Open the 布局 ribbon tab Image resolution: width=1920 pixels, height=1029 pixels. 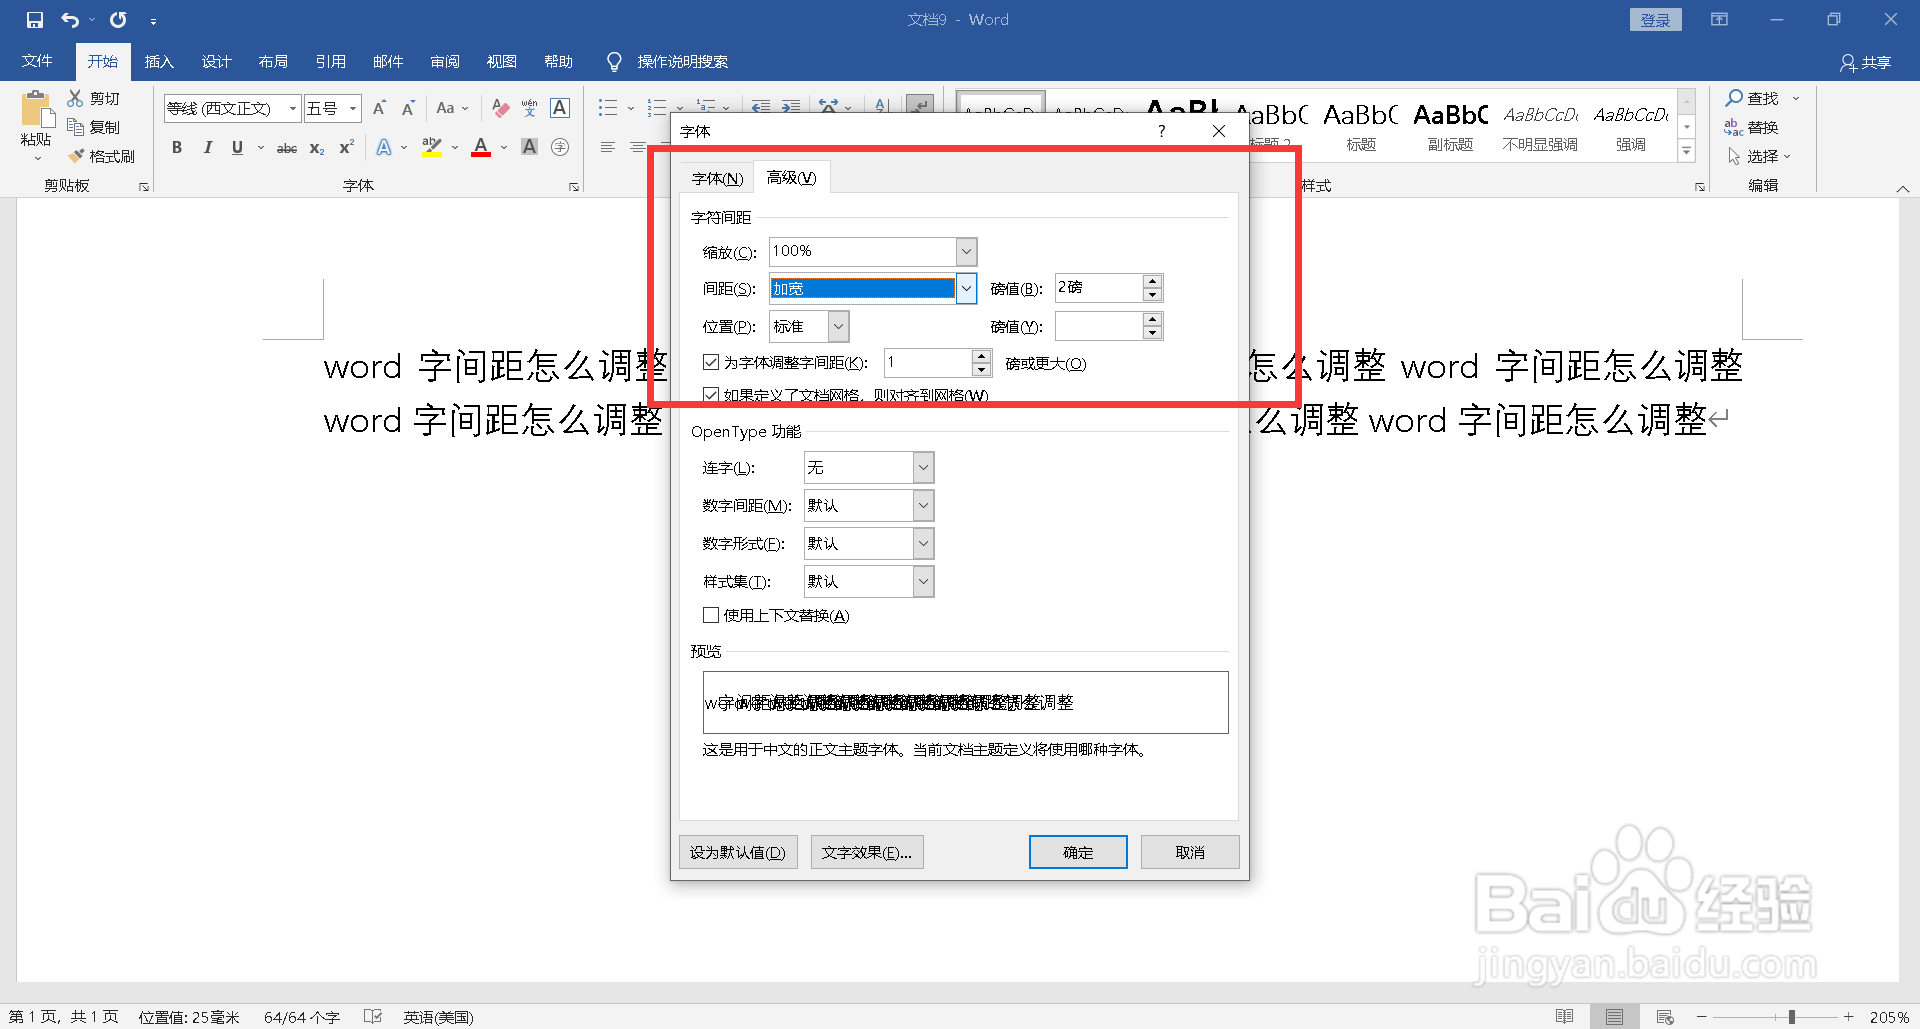[273, 62]
